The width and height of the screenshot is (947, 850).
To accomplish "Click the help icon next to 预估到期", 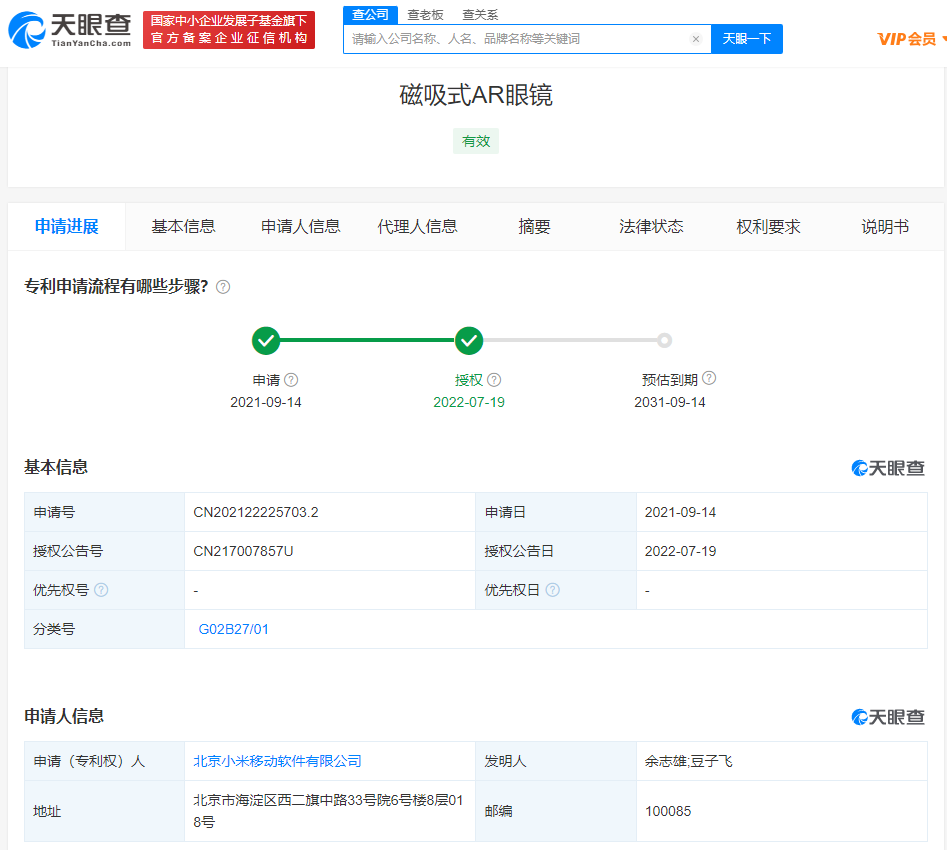I will click(710, 378).
